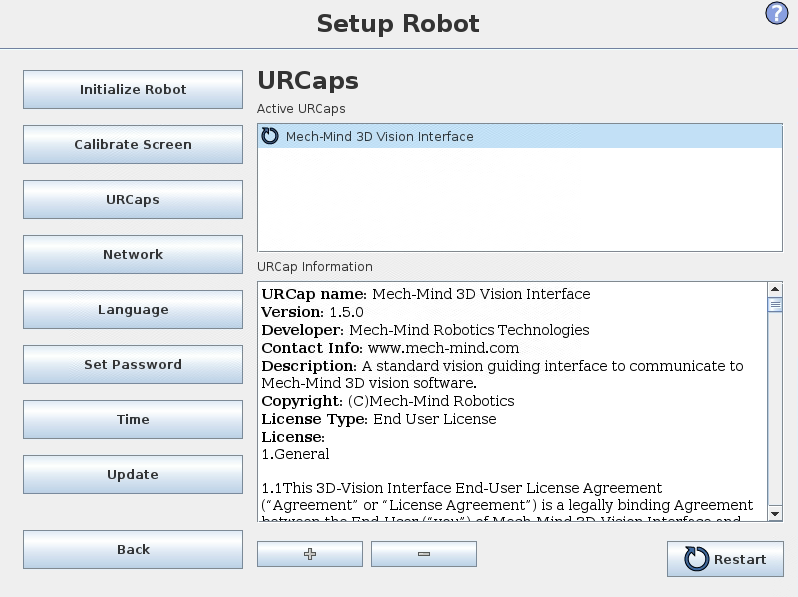The width and height of the screenshot is (798, 597).
Task: Open Language settings
Action: (x=133, y=309)
